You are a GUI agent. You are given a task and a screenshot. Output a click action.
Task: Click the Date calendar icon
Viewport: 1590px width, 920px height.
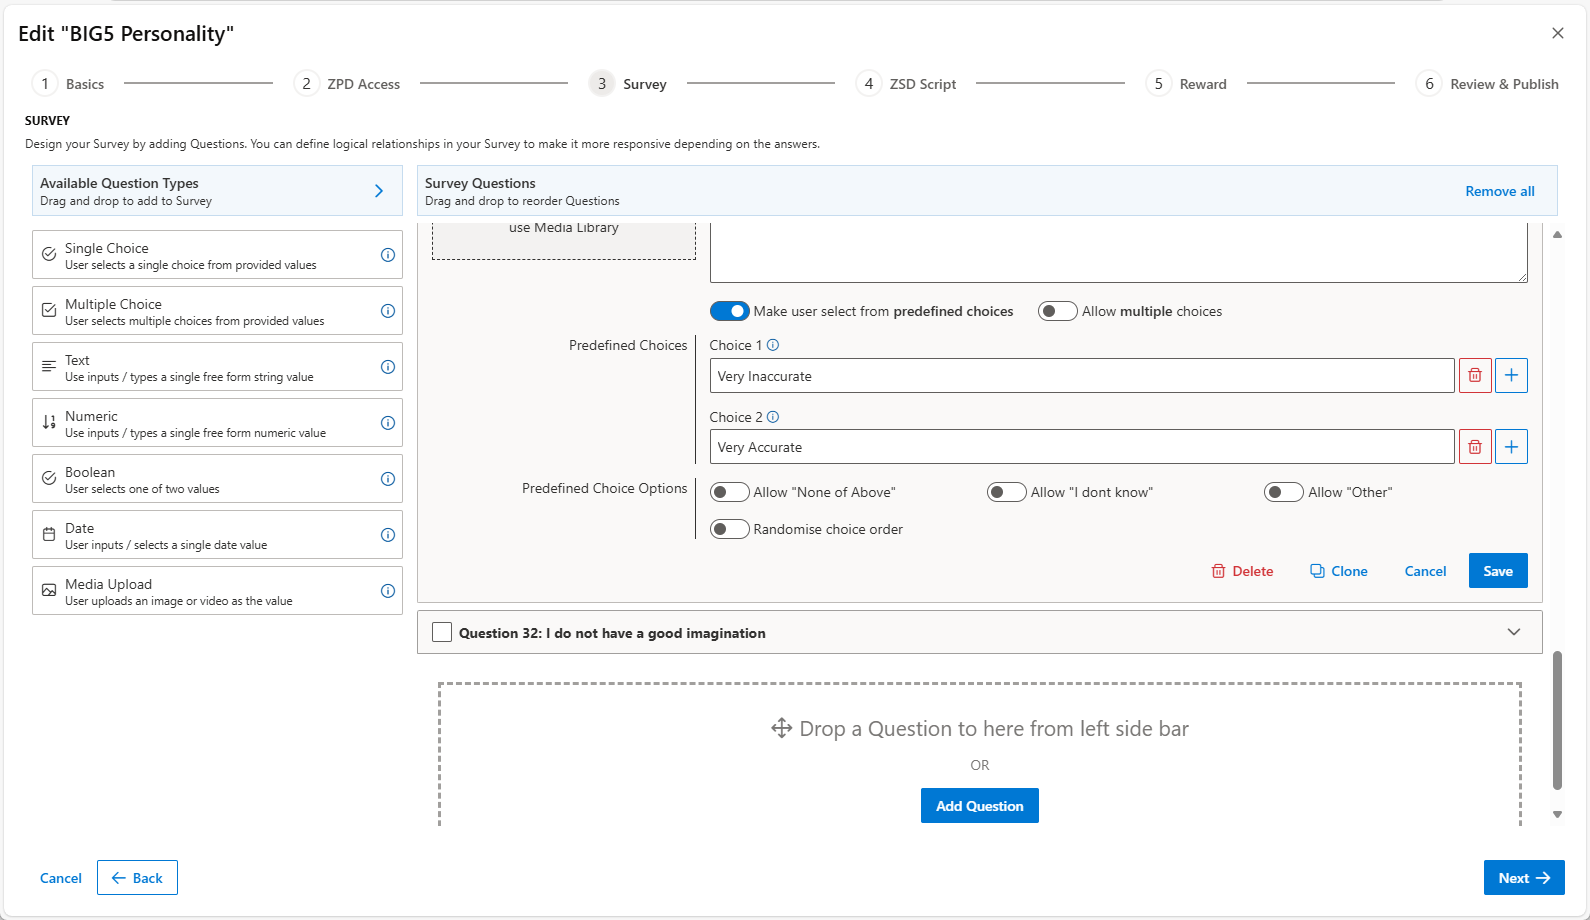click(49, 535)
